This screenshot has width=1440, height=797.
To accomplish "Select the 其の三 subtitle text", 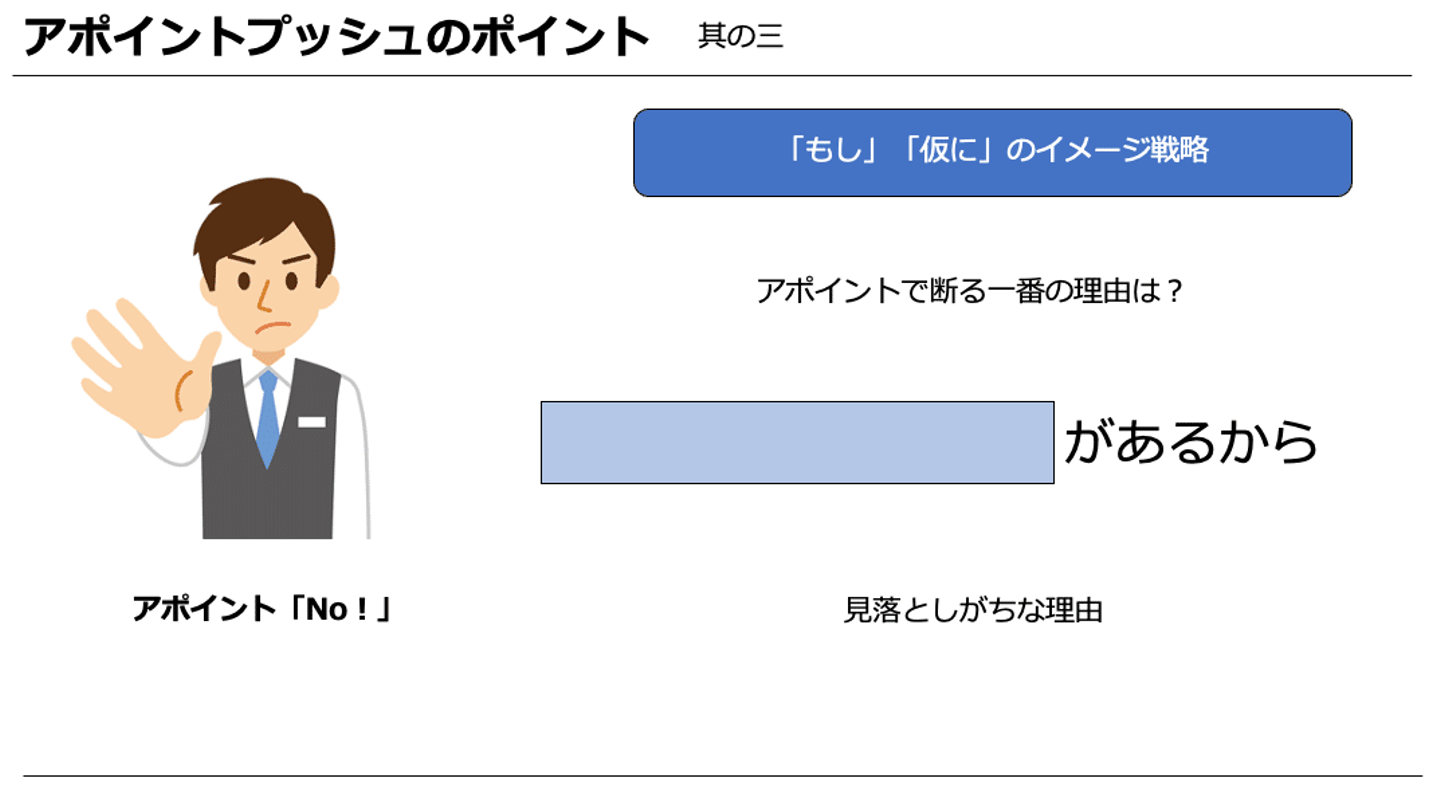I will [x=740, y=37].
